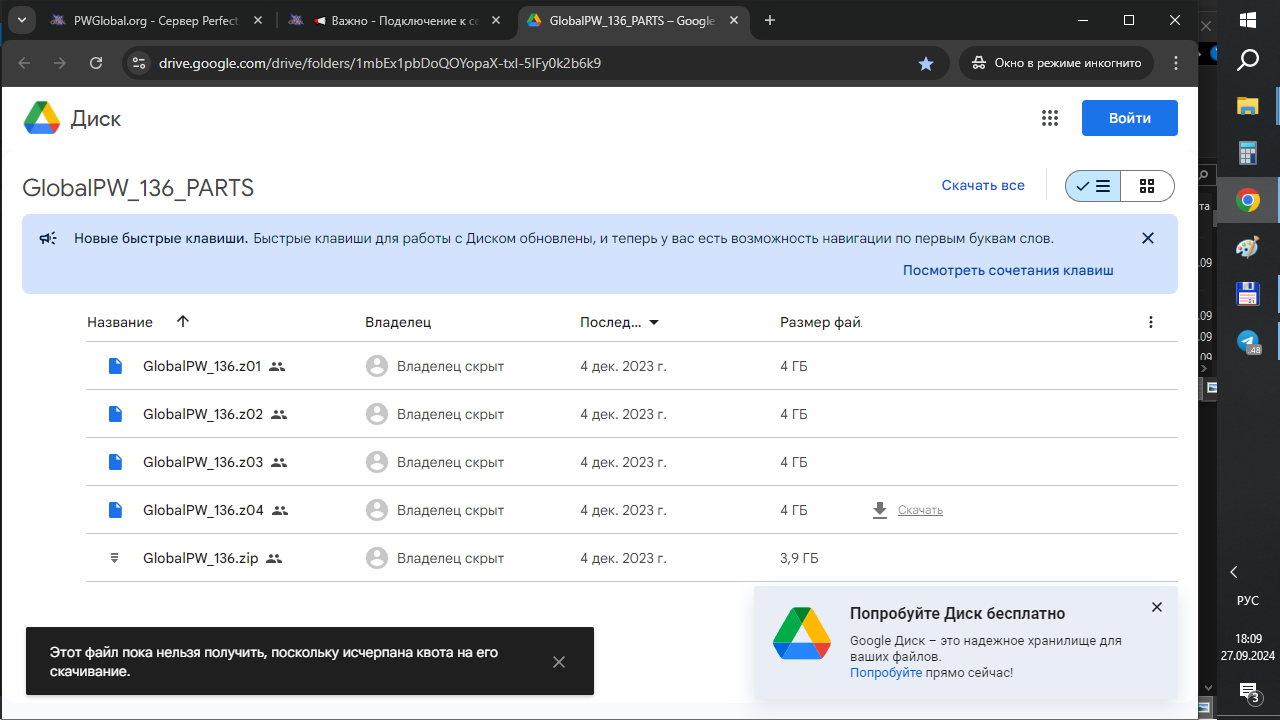Open Calculator from taskbar

pos(1248,153)
